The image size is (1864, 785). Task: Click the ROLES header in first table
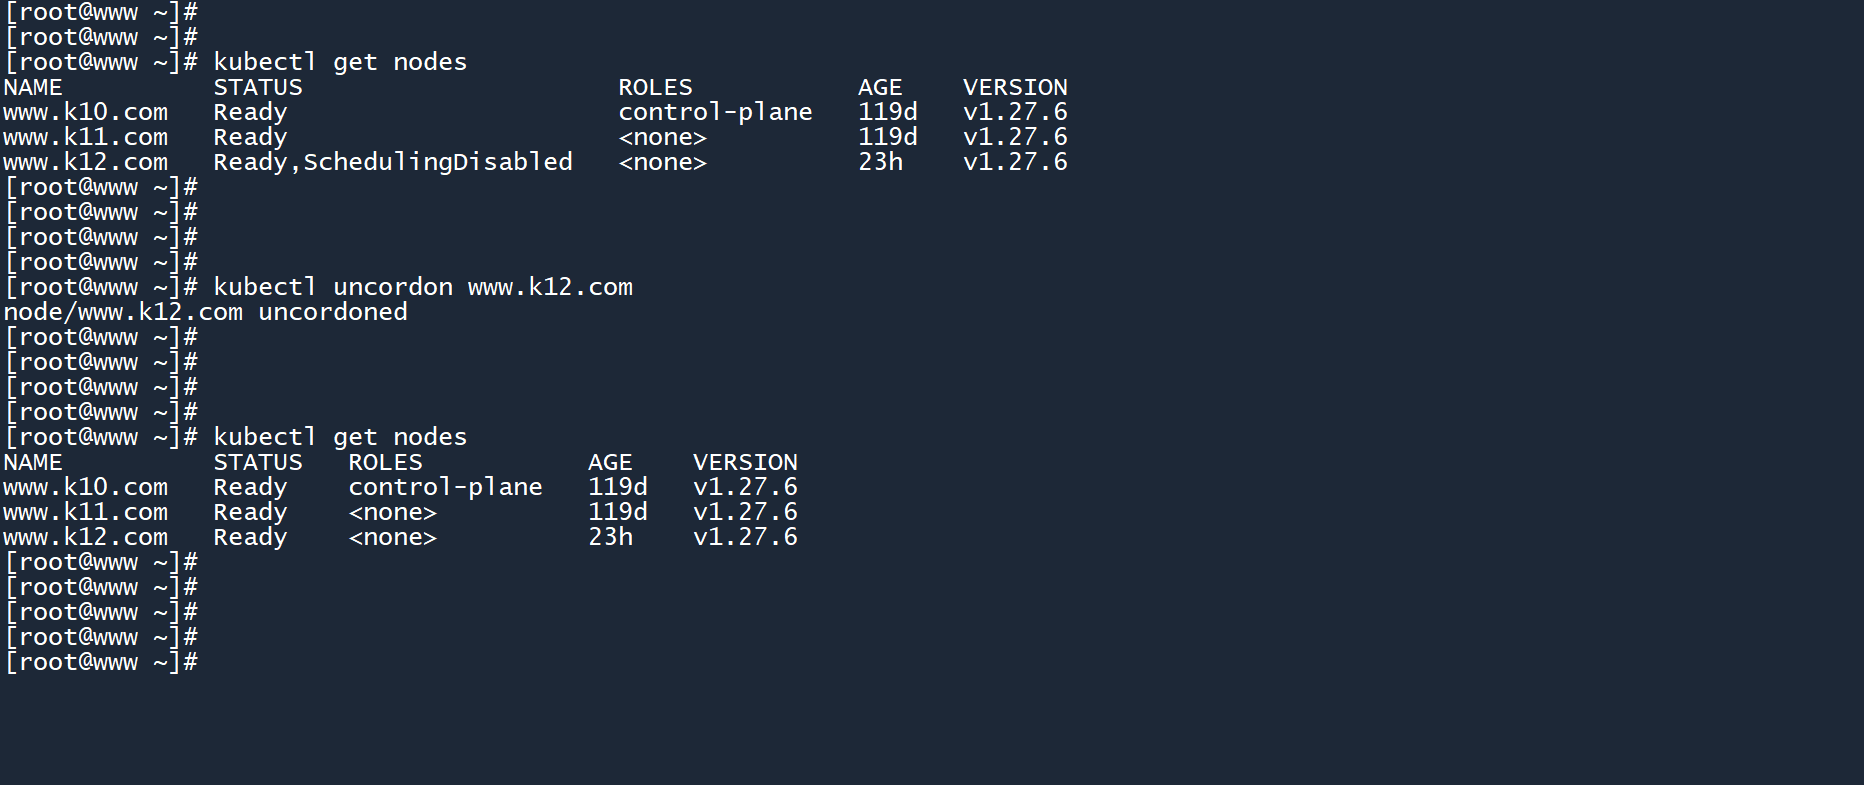point(655,87)
